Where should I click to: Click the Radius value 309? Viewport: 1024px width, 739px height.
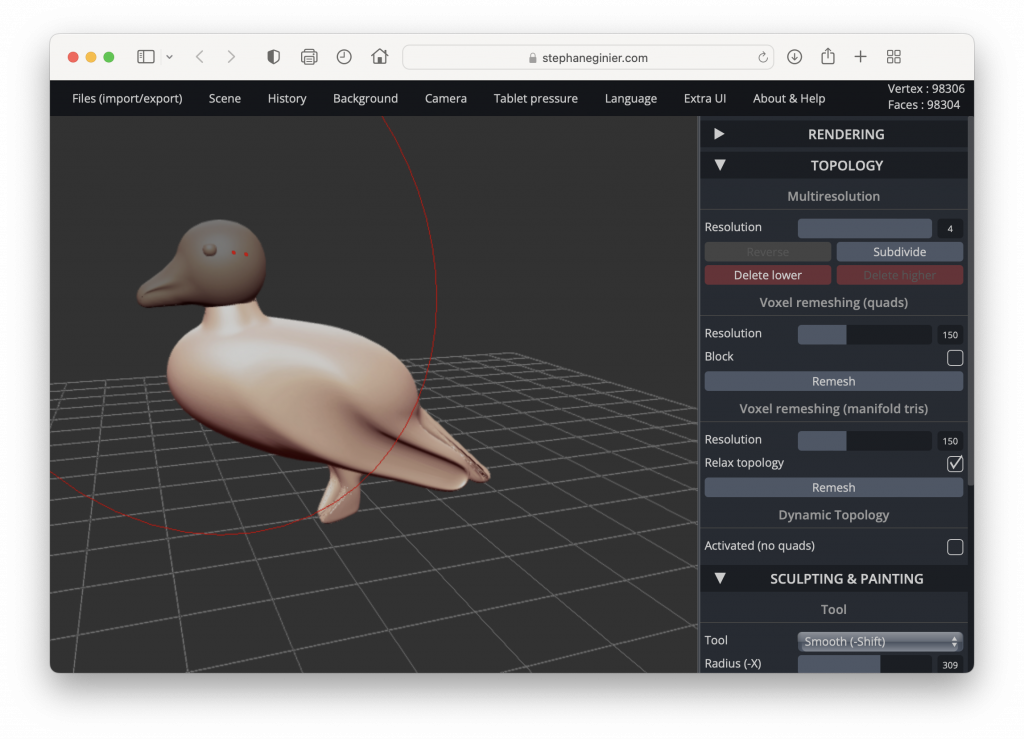click(x=950, y=665)
